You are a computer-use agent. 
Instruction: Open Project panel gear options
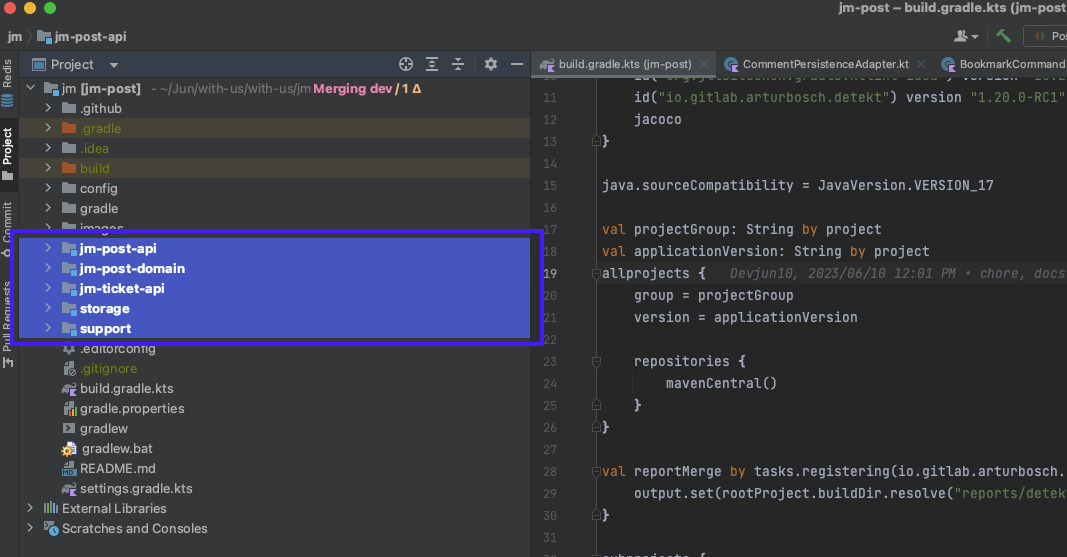coord(491,64)
